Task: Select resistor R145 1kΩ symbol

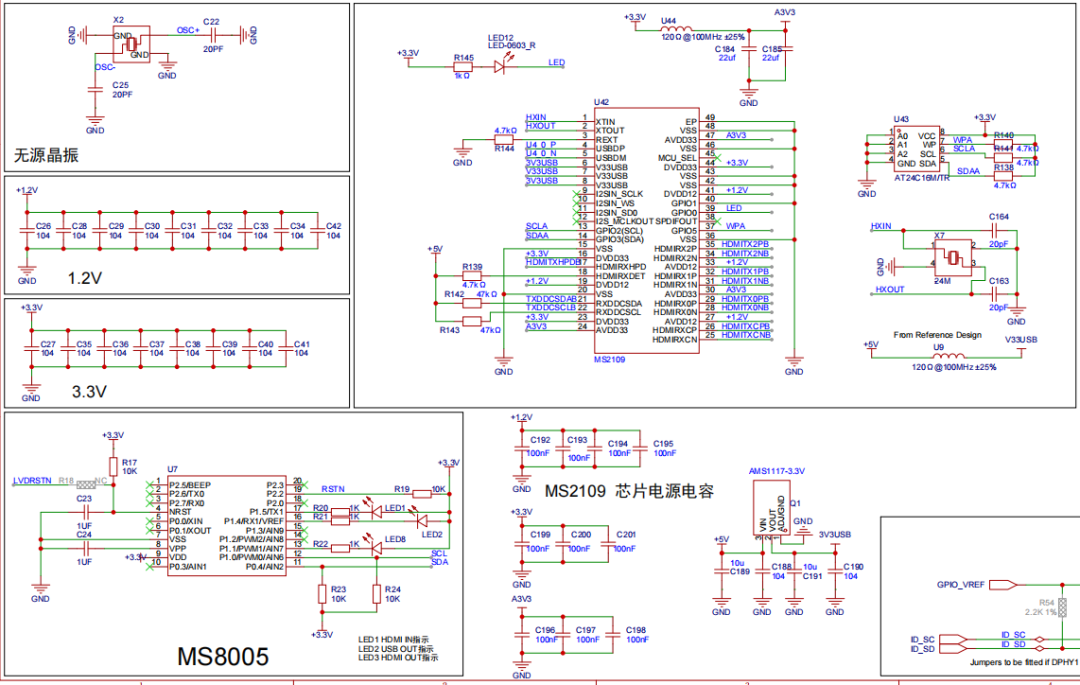Action: pos(463,67)
